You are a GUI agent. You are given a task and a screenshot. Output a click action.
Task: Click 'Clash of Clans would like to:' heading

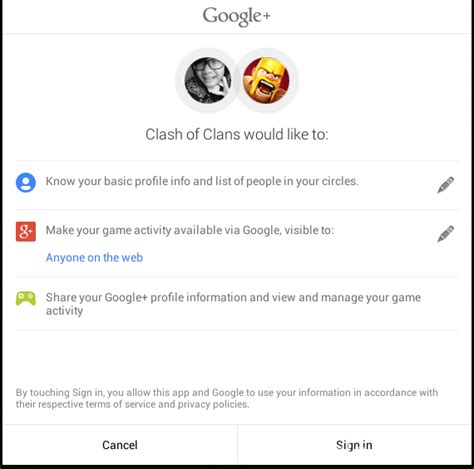tap(237, 134)
